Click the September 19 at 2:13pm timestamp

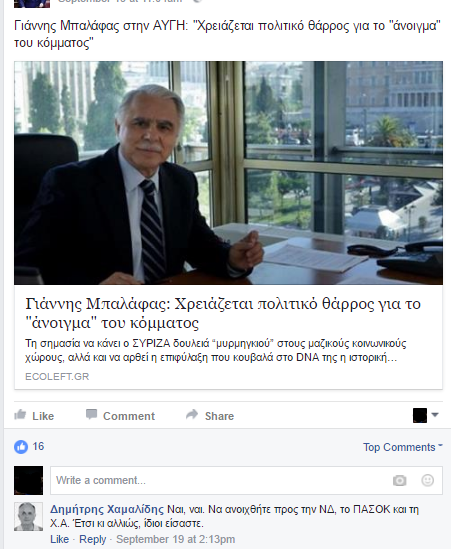coord(175,539)
